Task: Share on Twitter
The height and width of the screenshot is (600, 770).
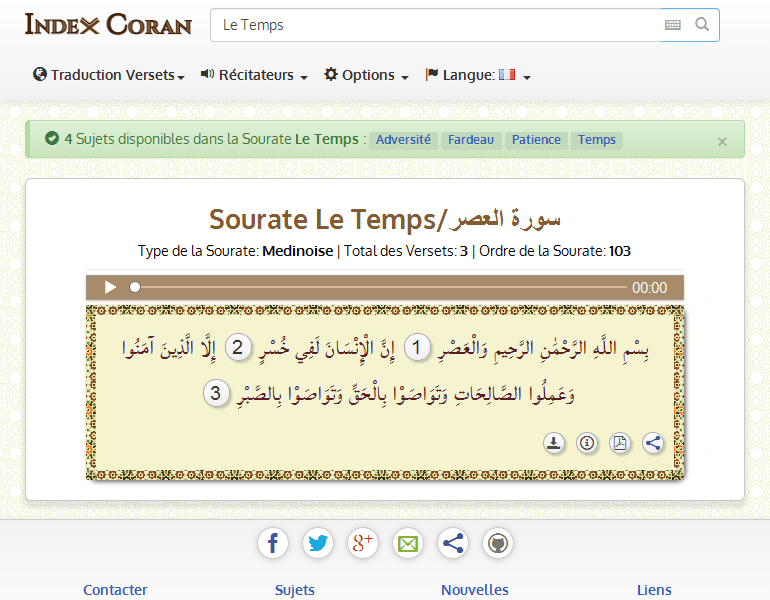Action: click(x=318, y=543)
